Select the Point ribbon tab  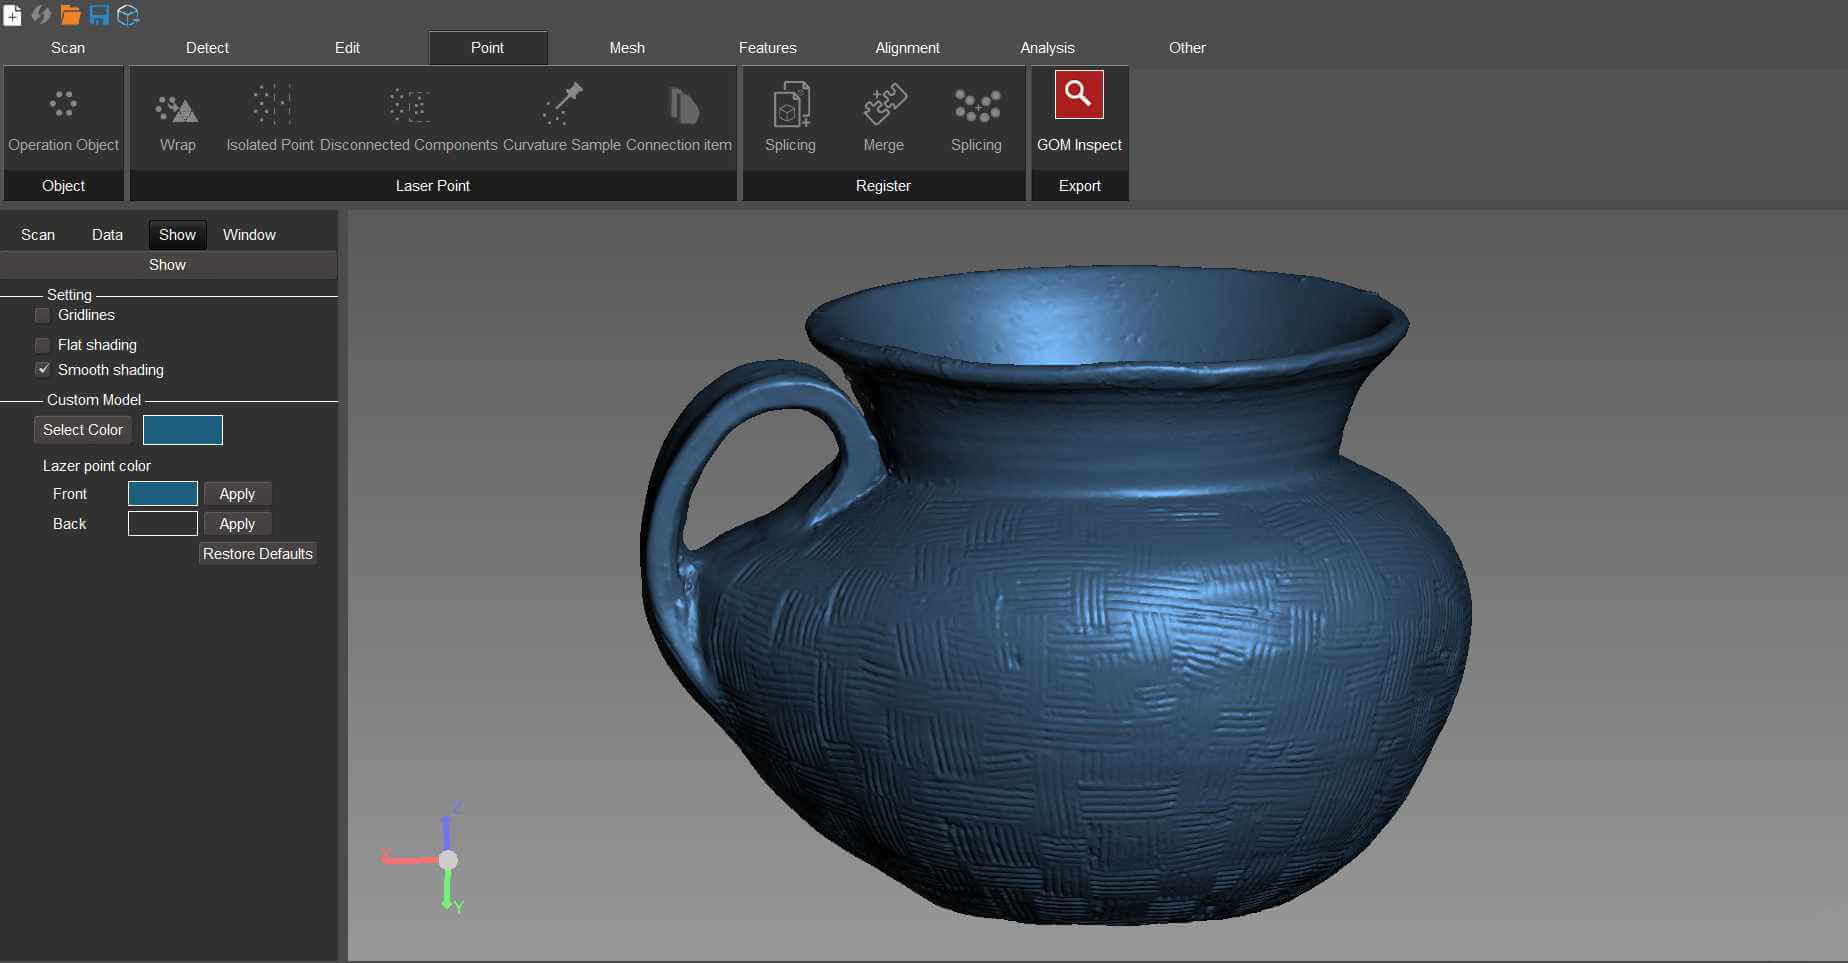[x=487, y=48]
